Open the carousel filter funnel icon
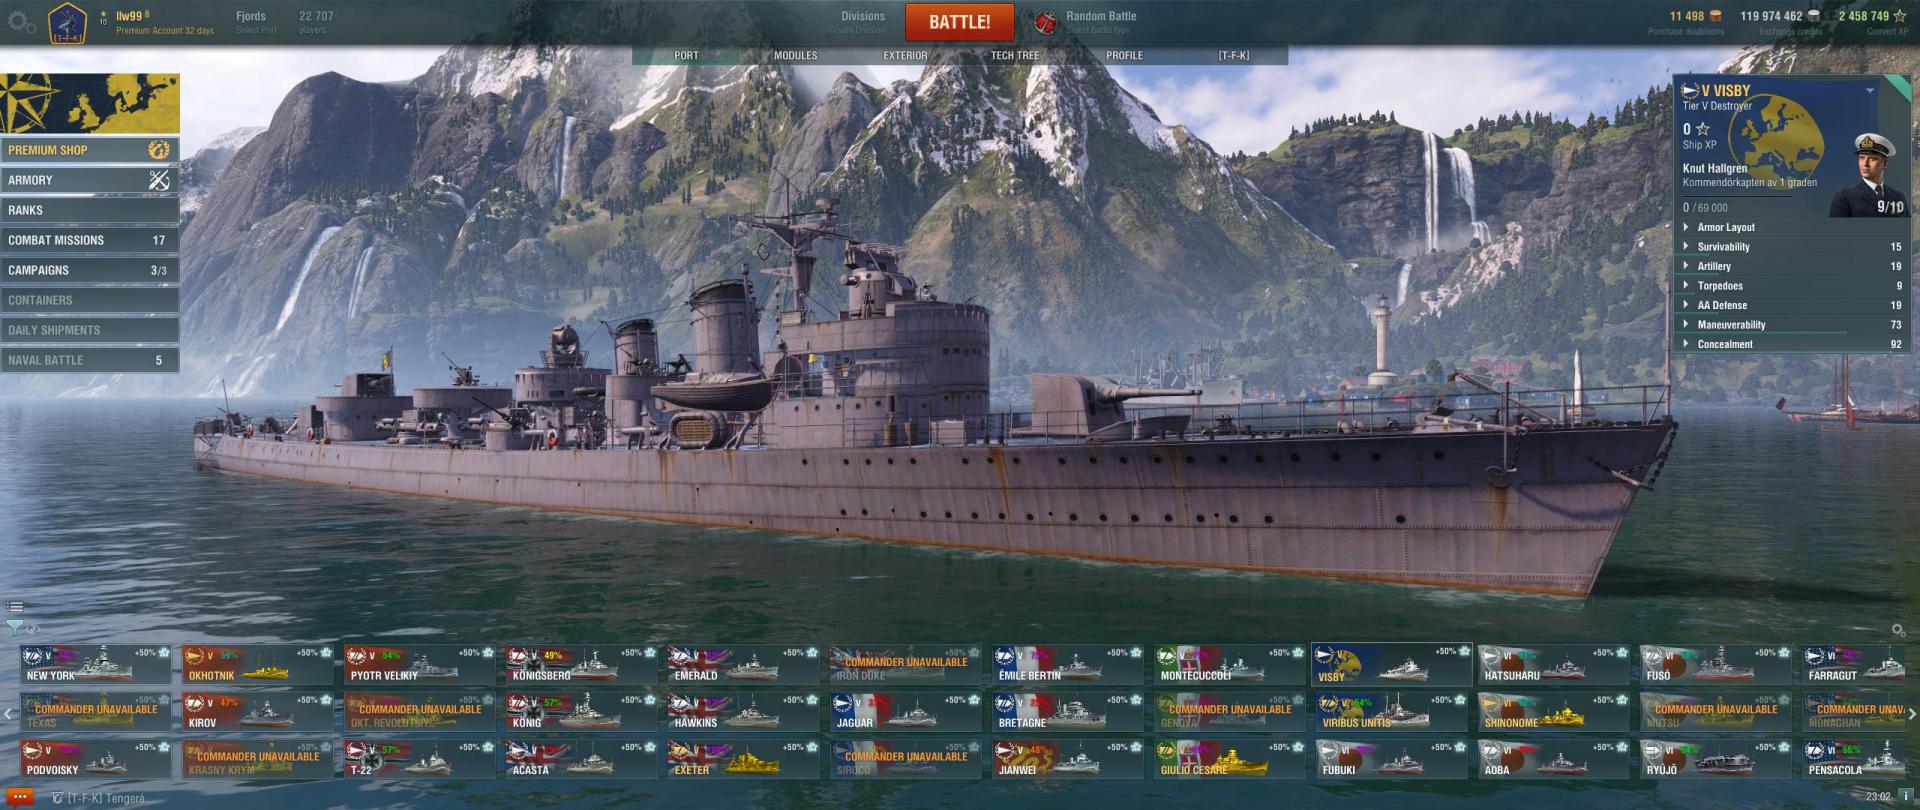 [14, 628]
